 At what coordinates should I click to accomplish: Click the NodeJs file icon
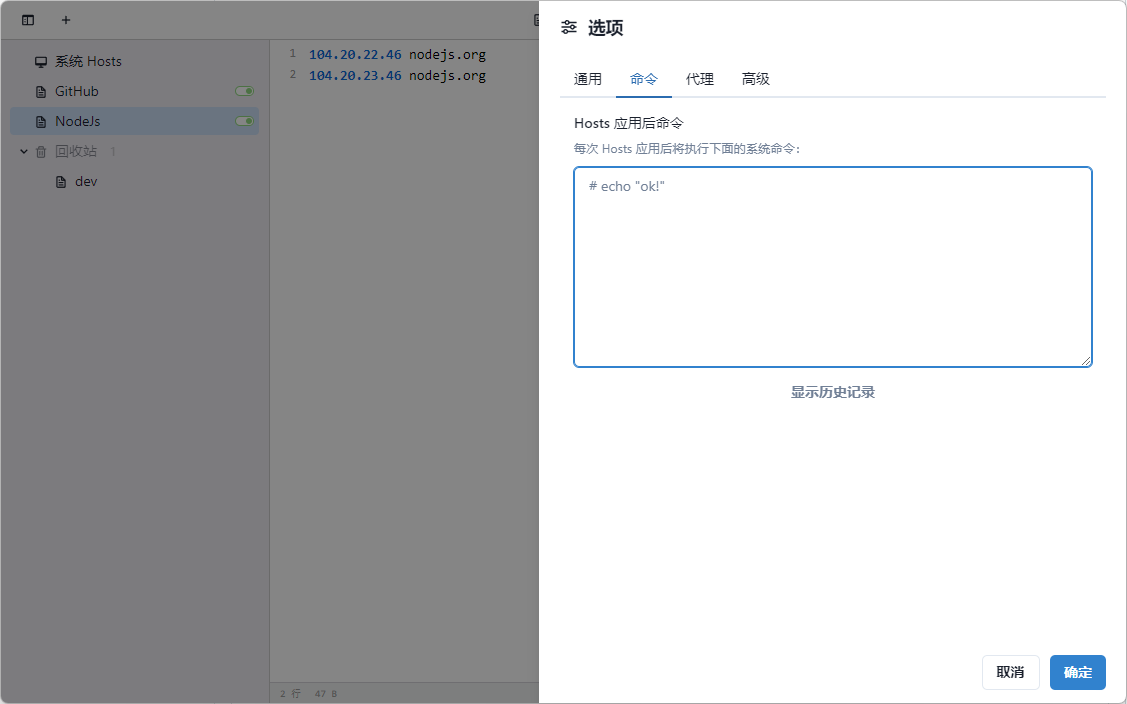(x=41, y=121)
